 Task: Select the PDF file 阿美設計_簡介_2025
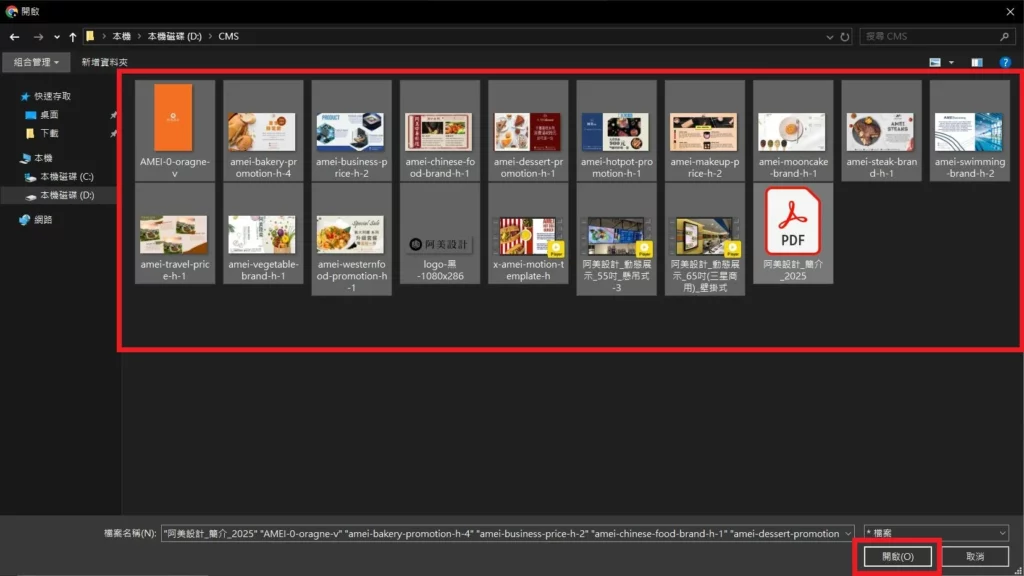(x=791, y=234)
